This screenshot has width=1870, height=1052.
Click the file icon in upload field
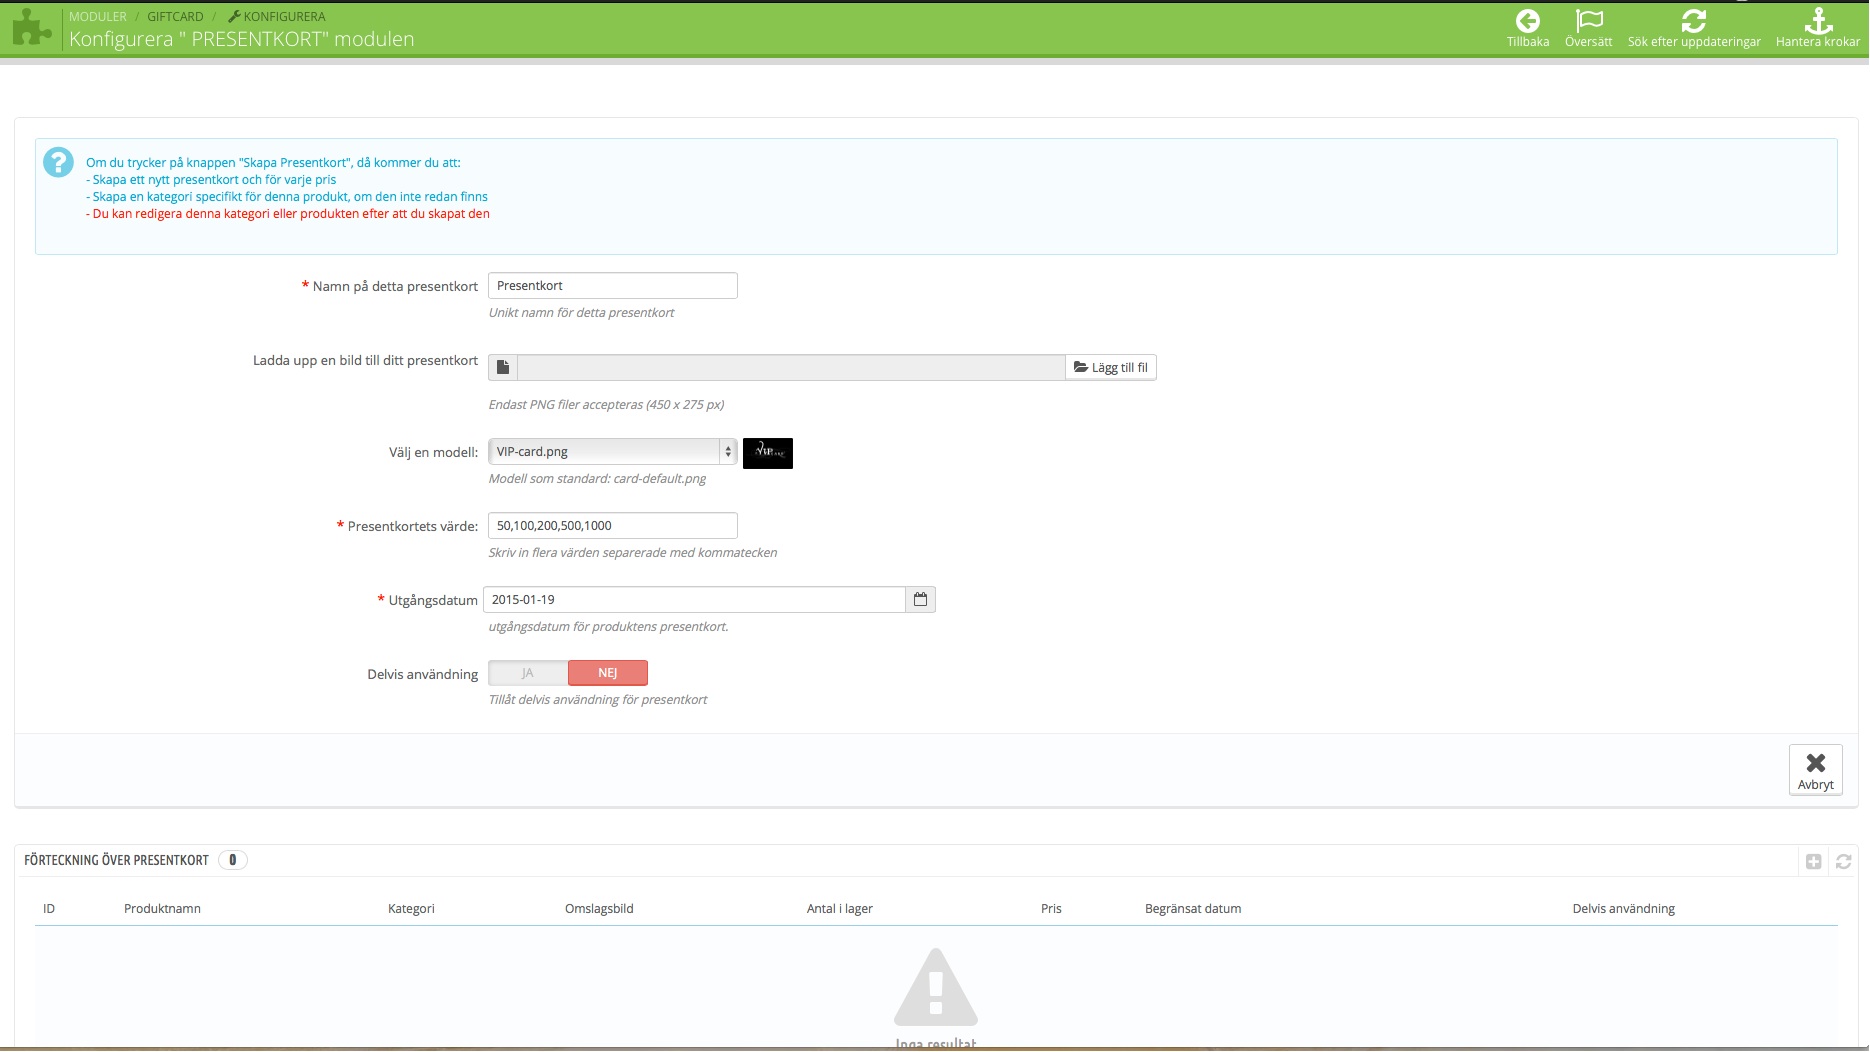coord(503,368)
